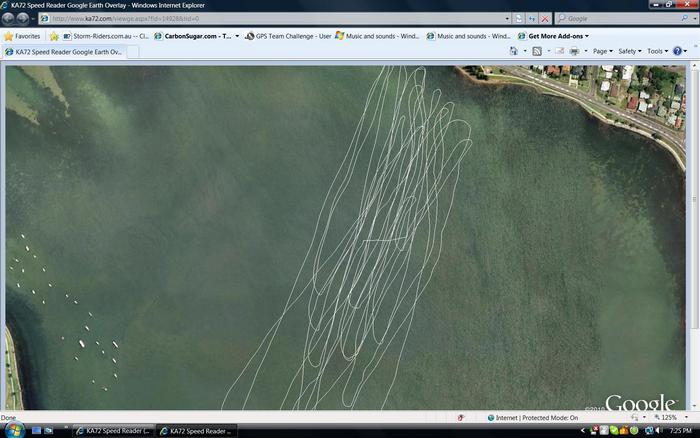Click the Windows Start orb
The height and width of the screenshot is (438, 700).
[10, 430]
